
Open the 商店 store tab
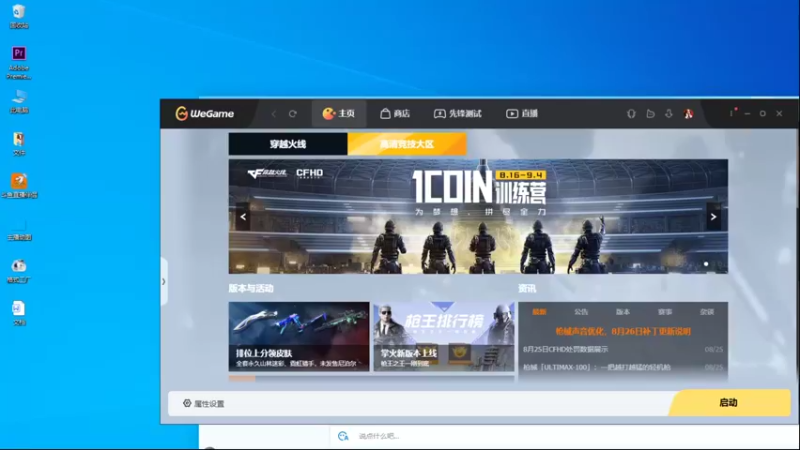tap(395, 113)
